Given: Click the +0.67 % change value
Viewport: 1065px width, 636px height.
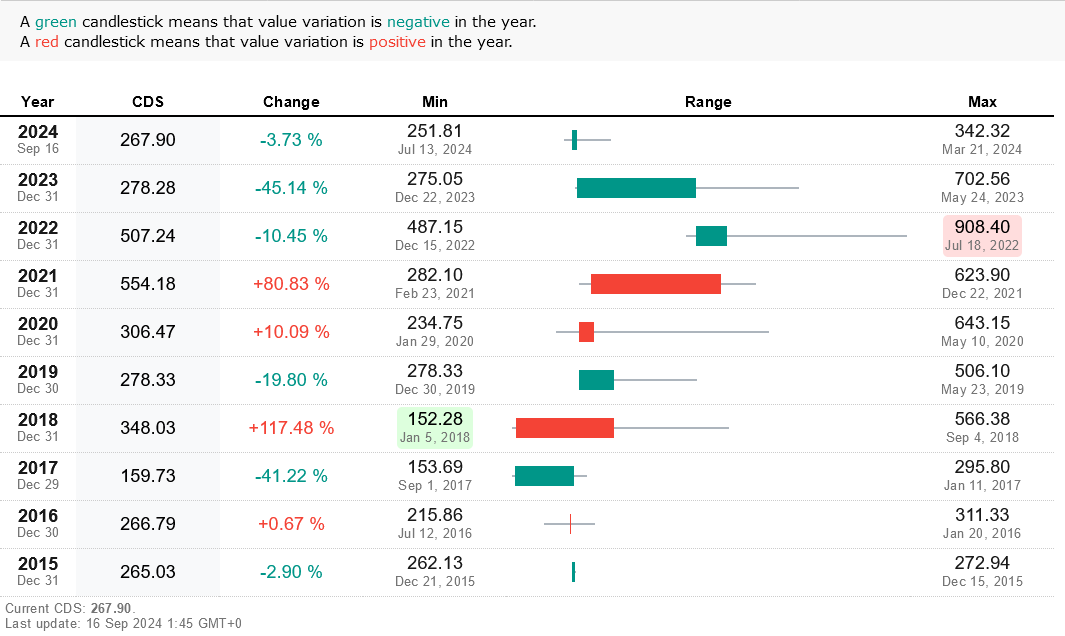Looking at the screenshot, I should [x=291, y=524].
